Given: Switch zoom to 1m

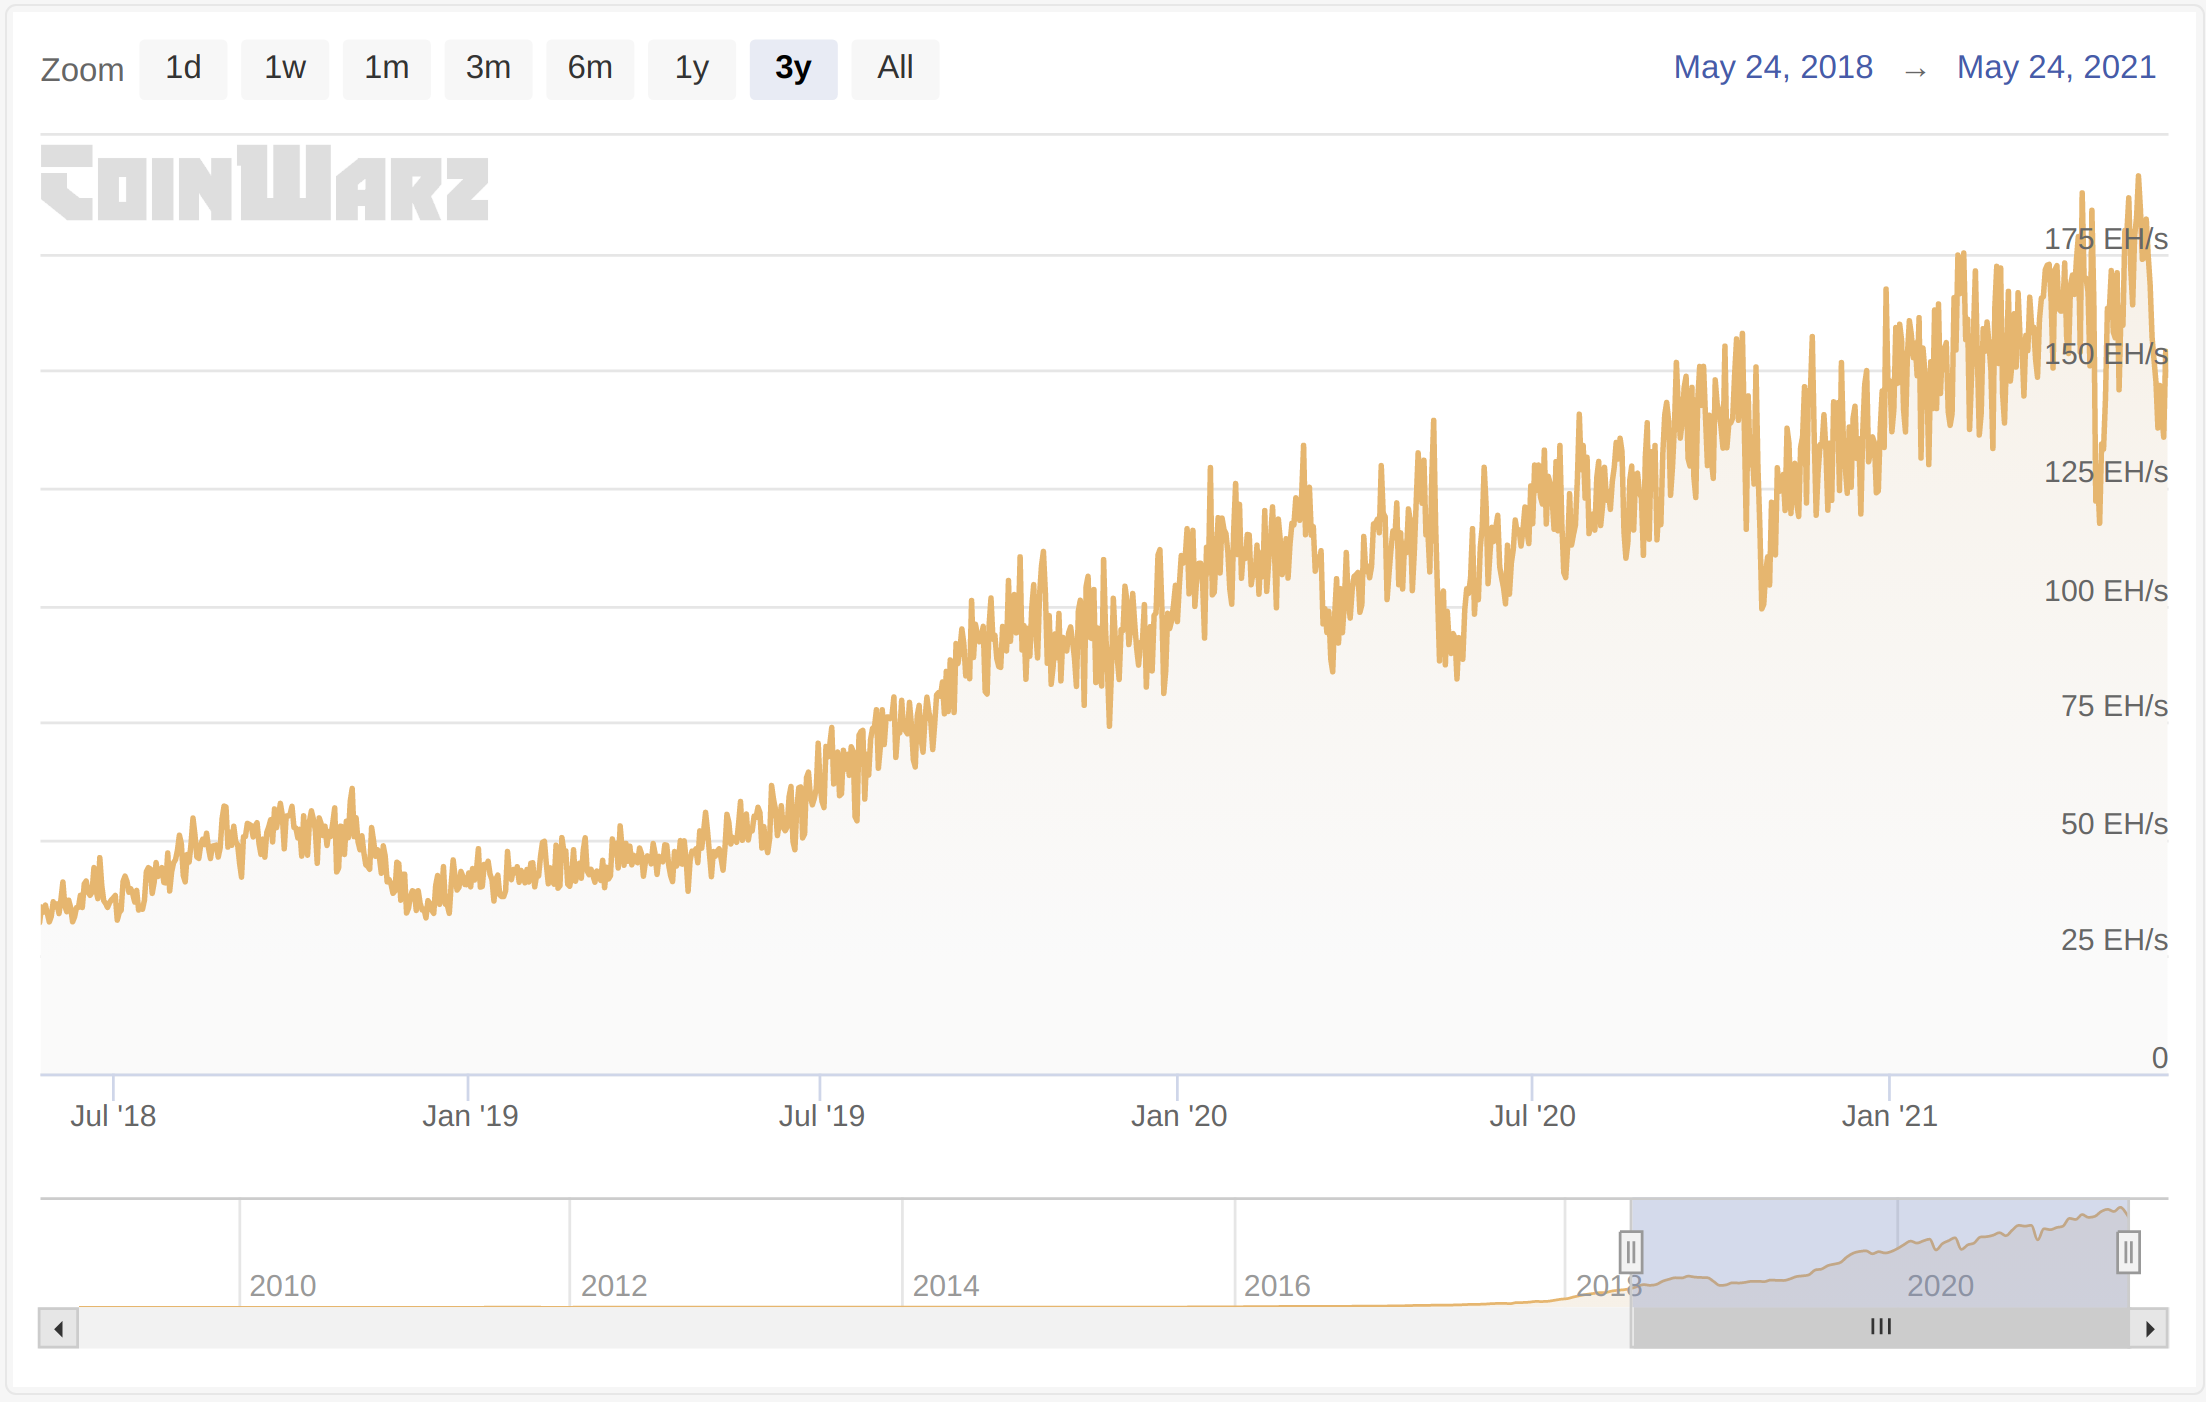Looking at the screenshot, I should 386,69.
